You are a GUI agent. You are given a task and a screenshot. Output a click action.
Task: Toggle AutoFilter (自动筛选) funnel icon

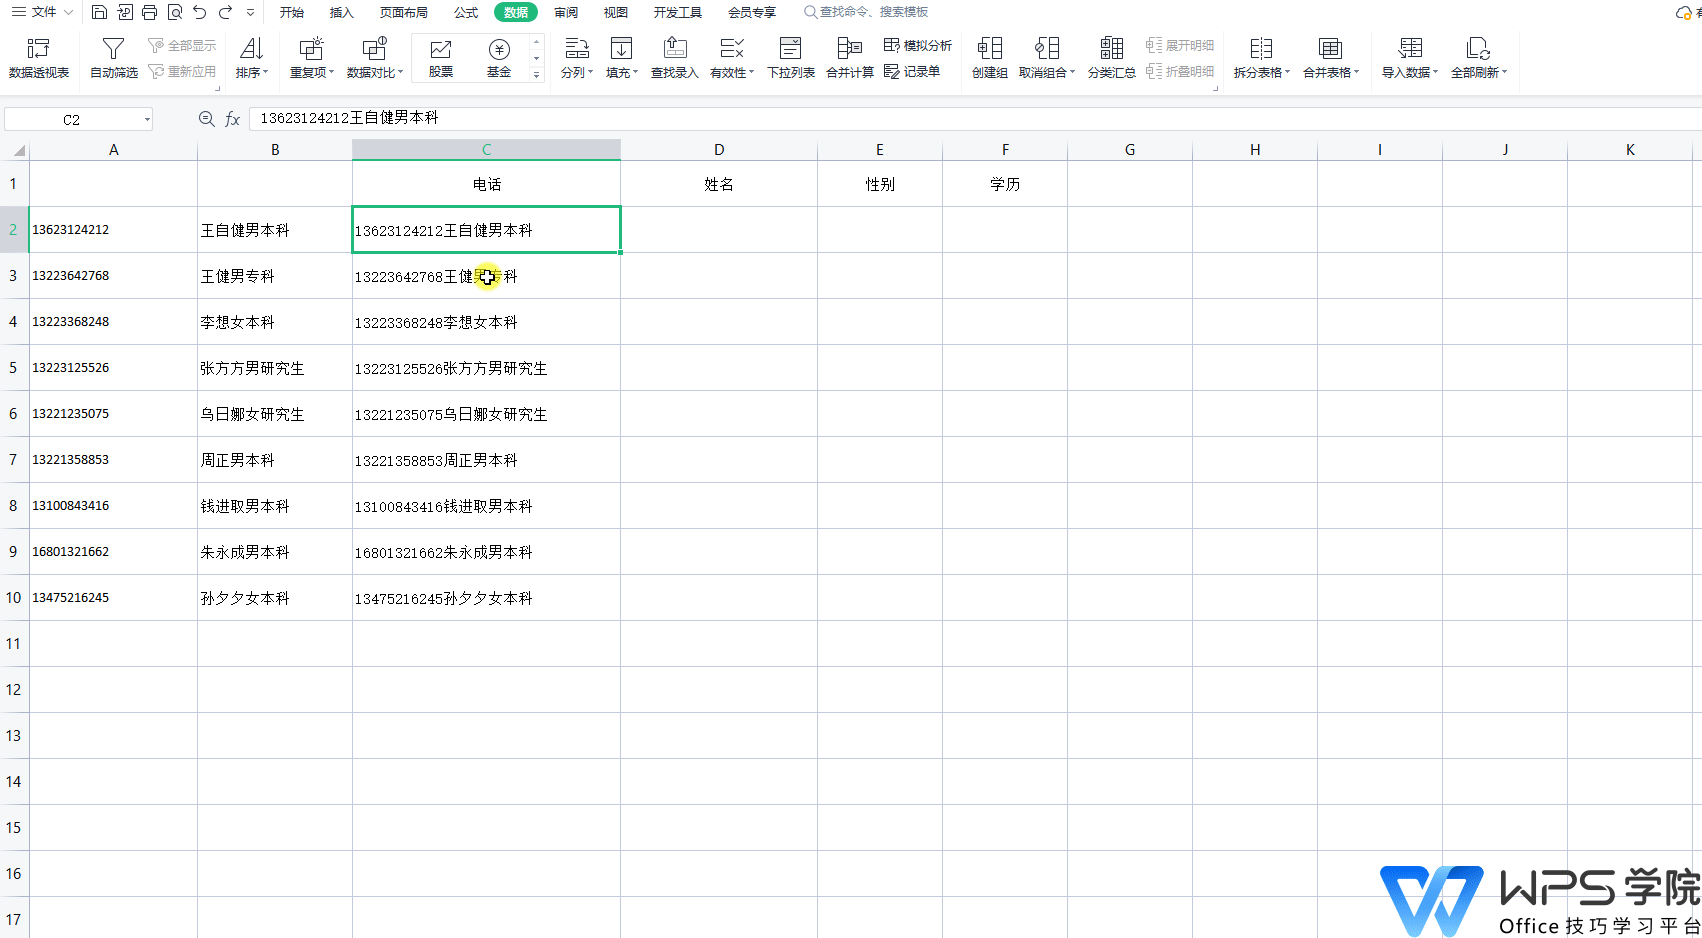[x=113, y=48]
